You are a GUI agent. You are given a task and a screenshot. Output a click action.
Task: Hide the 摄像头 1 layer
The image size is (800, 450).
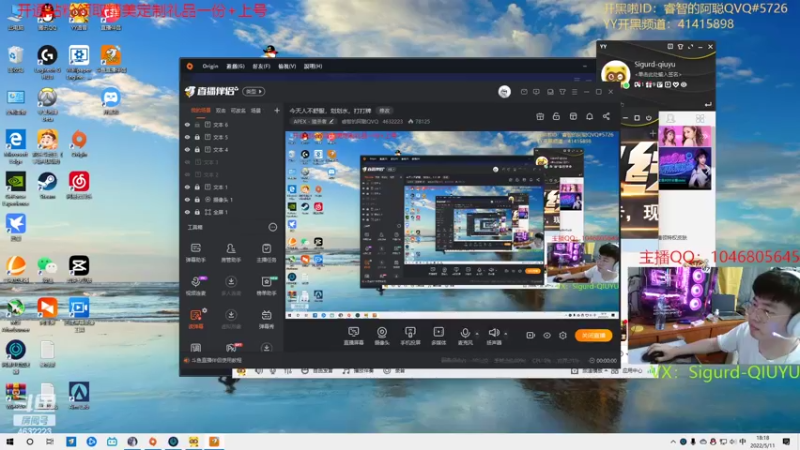coord(187,199)
